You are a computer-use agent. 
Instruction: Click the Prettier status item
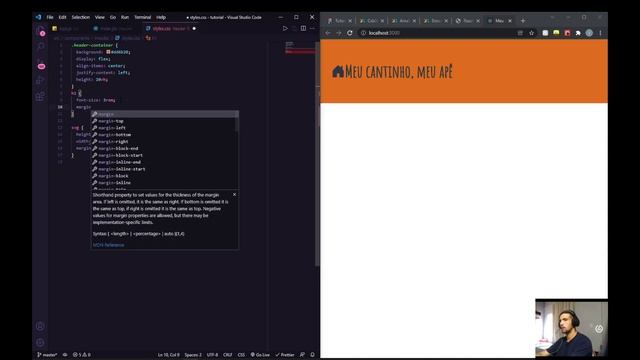(285, 355)
